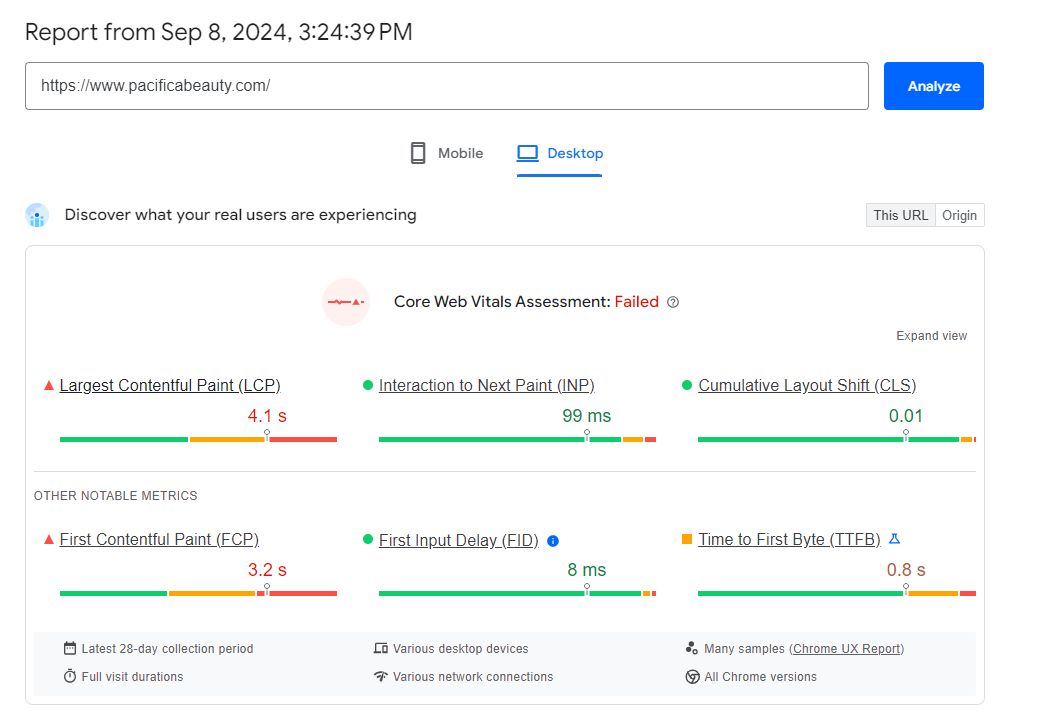
Task: Click the Chrome icon beside All Chrome versions
Action: tap(692, 677)
